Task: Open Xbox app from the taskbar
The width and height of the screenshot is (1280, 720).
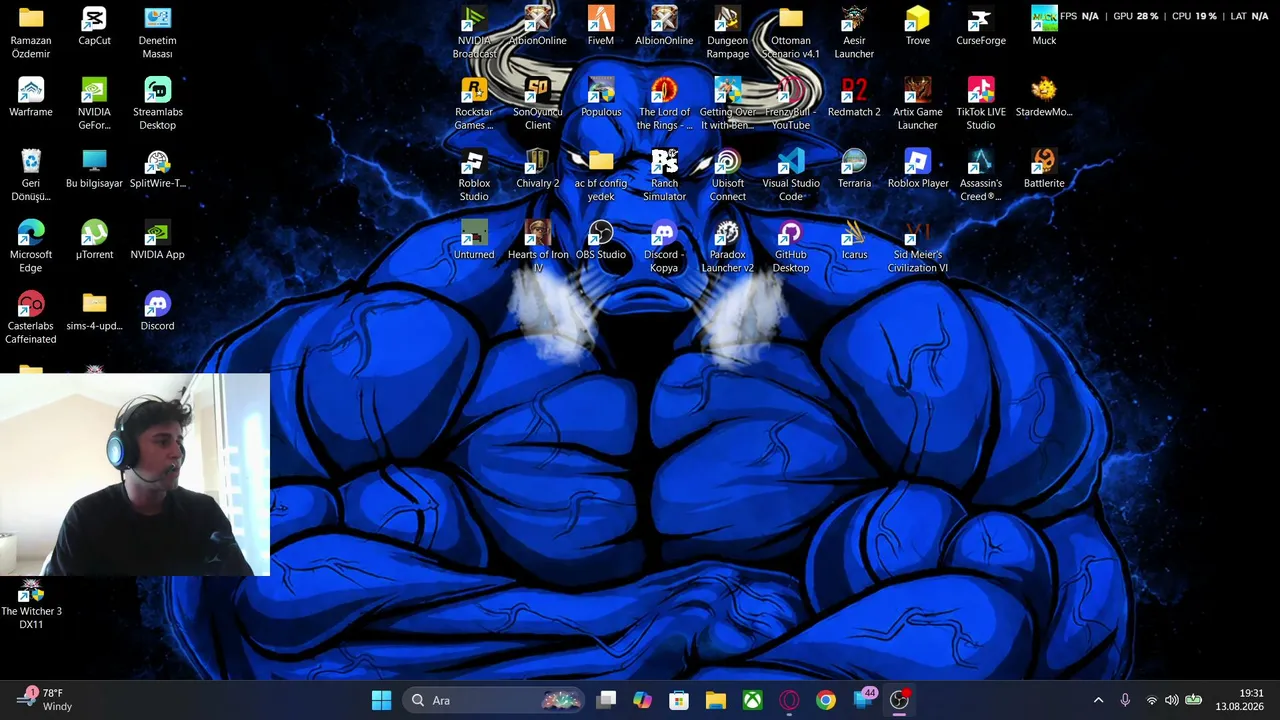Action: (x=752, y=700)
